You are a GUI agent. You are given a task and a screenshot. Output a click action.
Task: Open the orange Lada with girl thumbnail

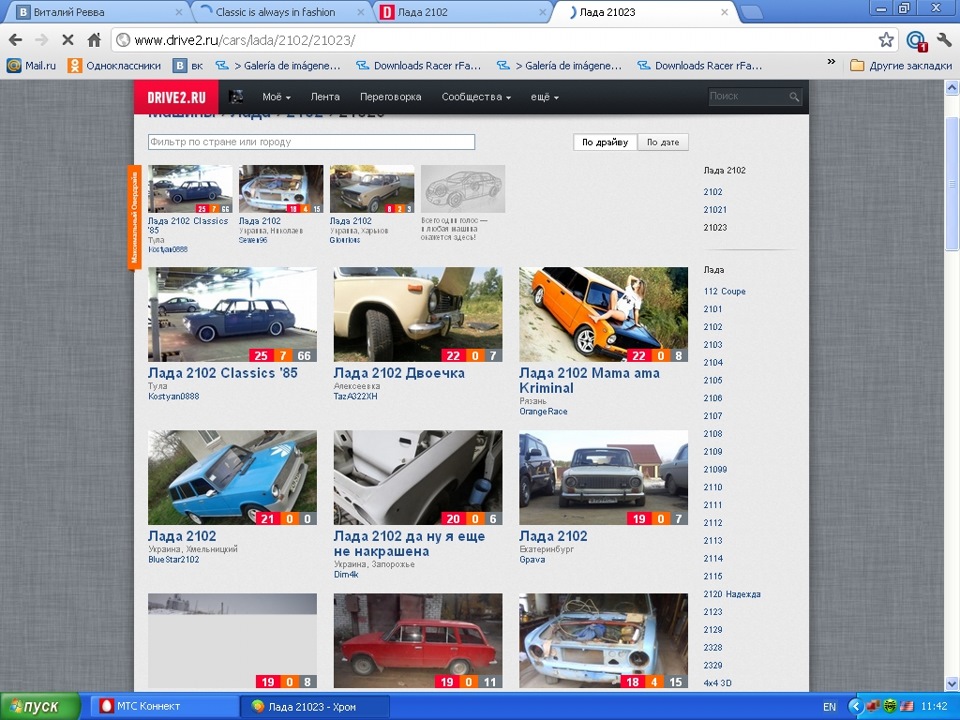click(603, 314)
